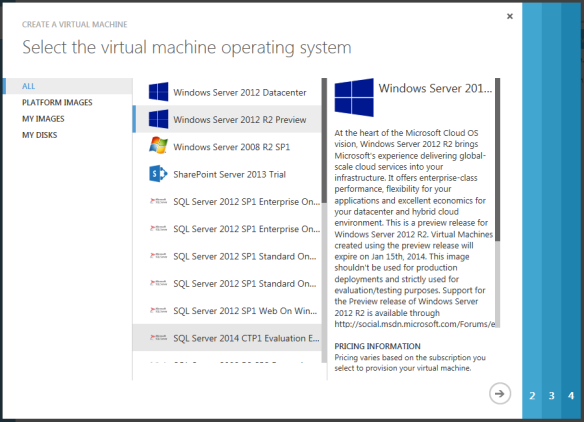Click the OS image list scrollbar thumb
This screenshot has height=422, width=584.
click(324, 140)
